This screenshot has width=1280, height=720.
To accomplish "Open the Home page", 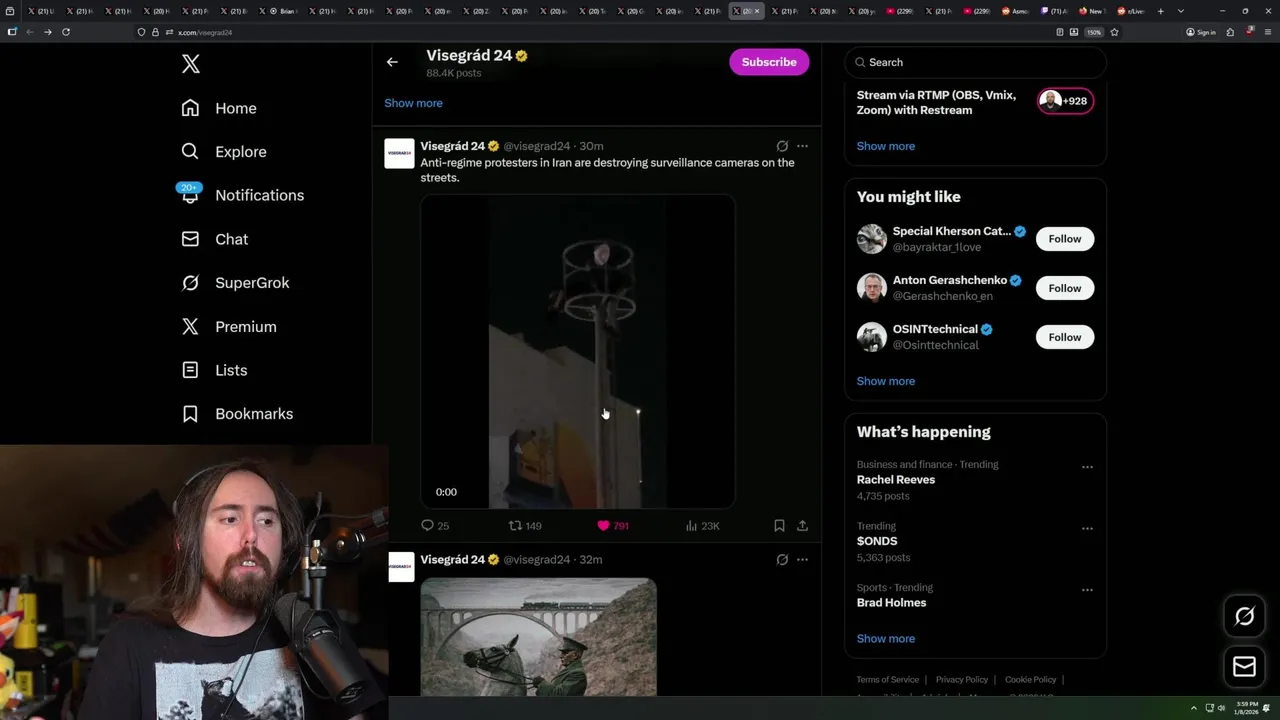I will (x=219, y=108).
